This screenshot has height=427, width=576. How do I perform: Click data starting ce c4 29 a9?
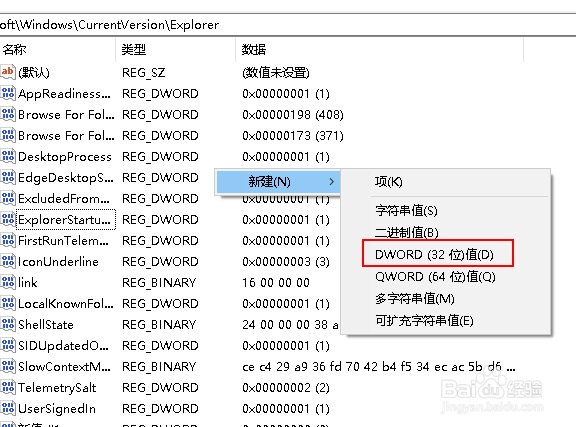click(379, 367)
